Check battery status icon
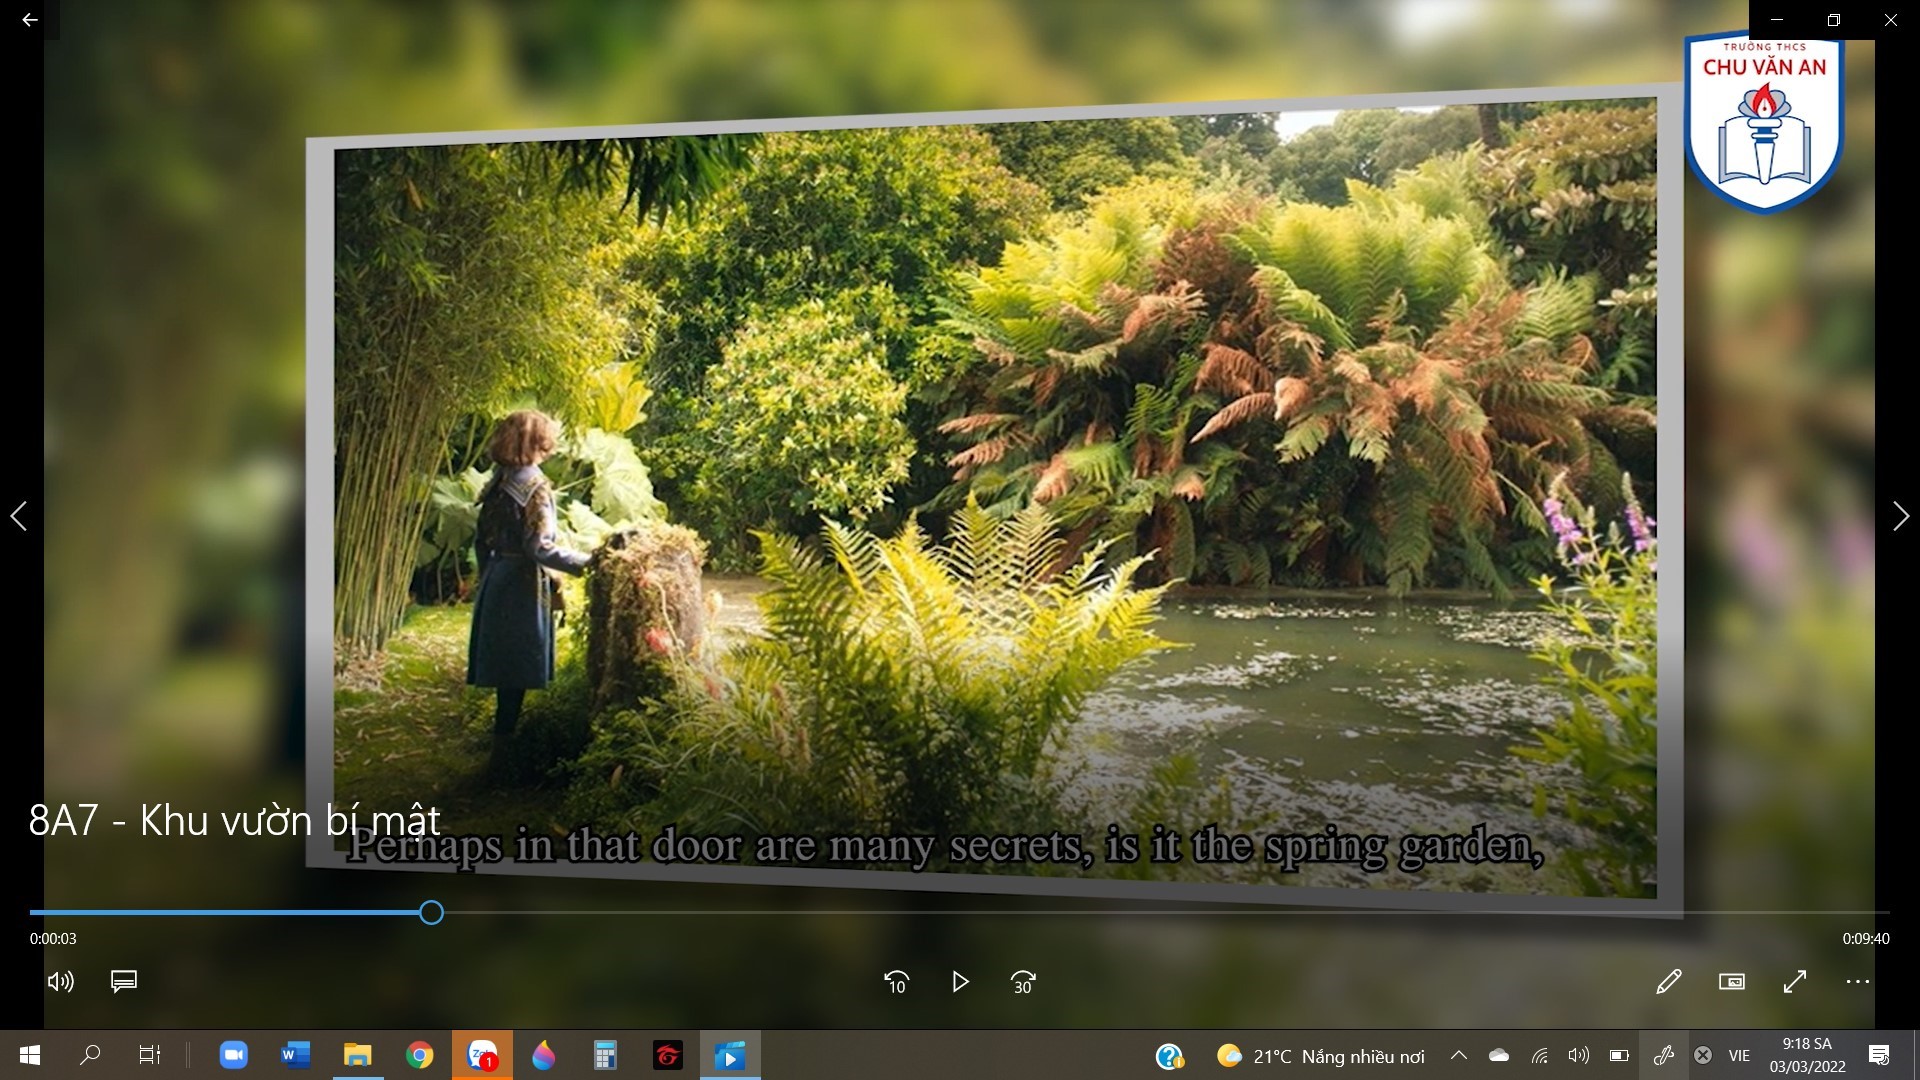The width and height of the screenshot is (1920, 1080). (1619, 1055)
